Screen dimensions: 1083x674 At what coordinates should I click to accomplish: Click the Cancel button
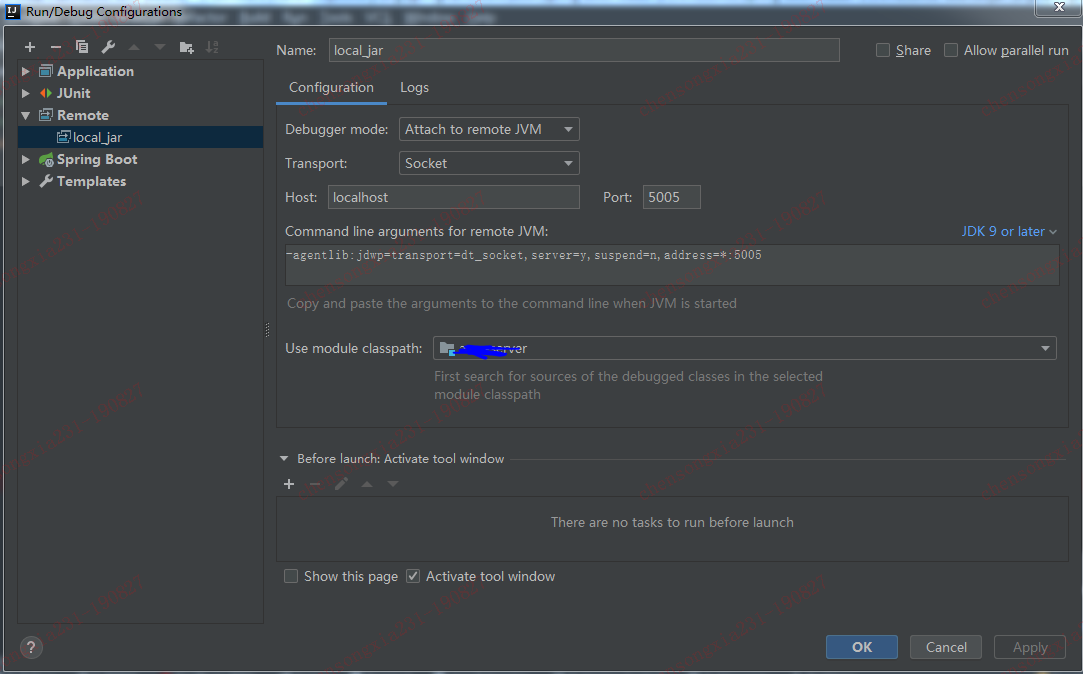(x=946, y=647)
